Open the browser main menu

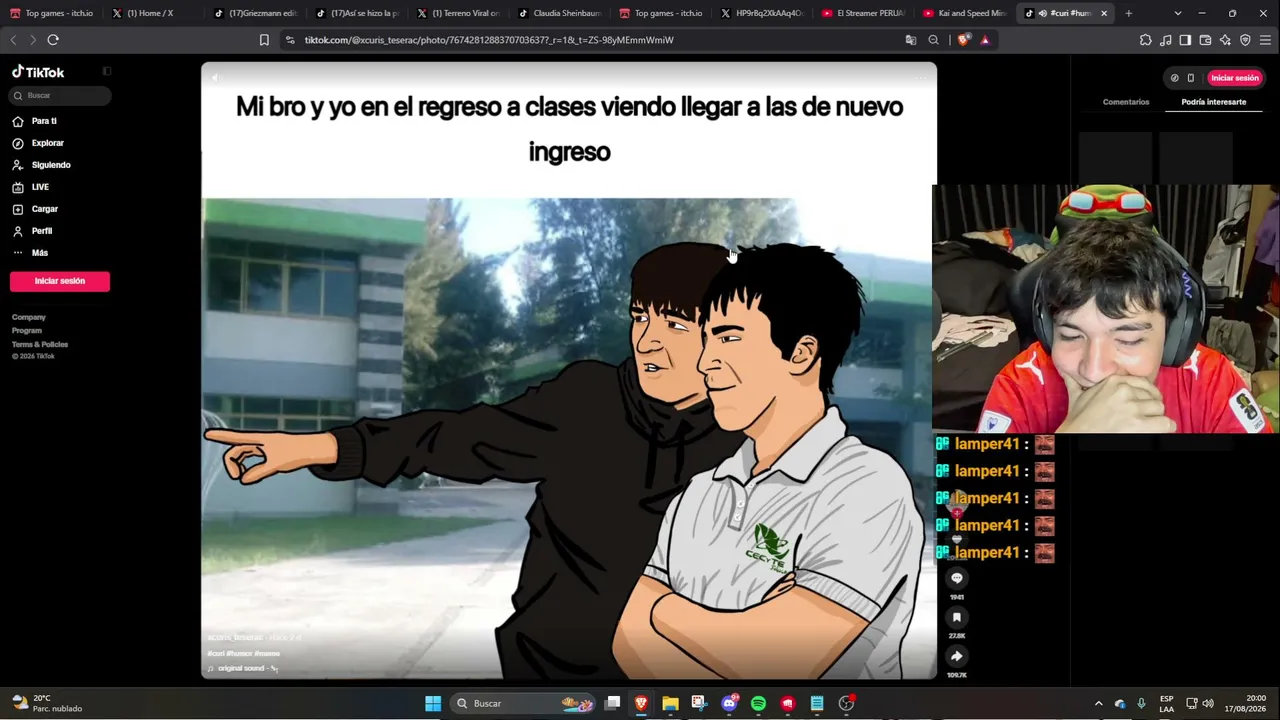[x=1266, y=40]
